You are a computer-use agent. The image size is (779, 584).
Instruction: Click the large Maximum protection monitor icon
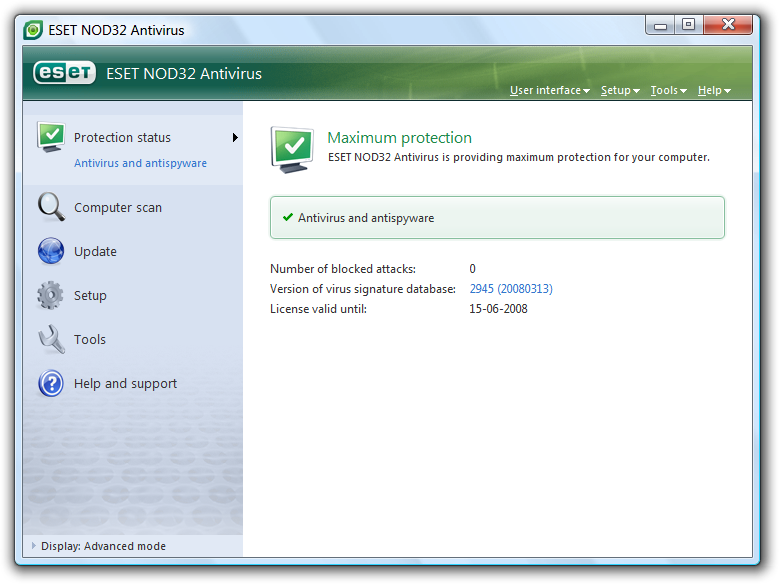coord(293,148)
